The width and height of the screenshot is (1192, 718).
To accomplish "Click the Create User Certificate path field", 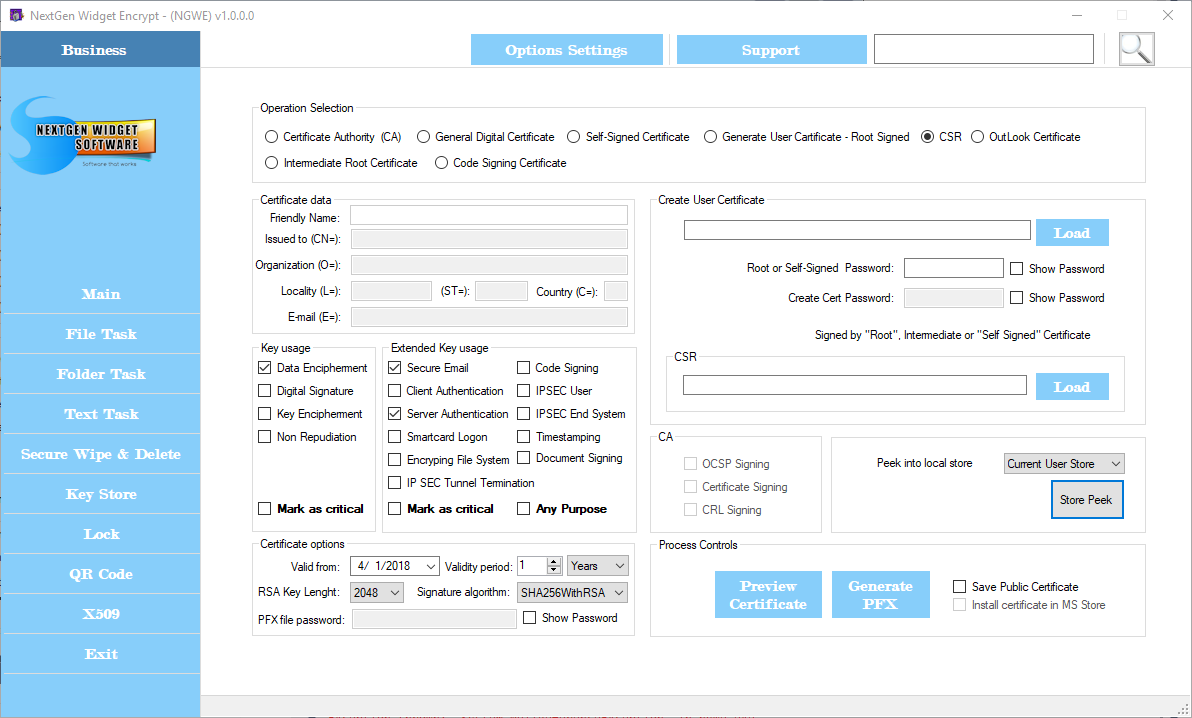I will point(857,230).
